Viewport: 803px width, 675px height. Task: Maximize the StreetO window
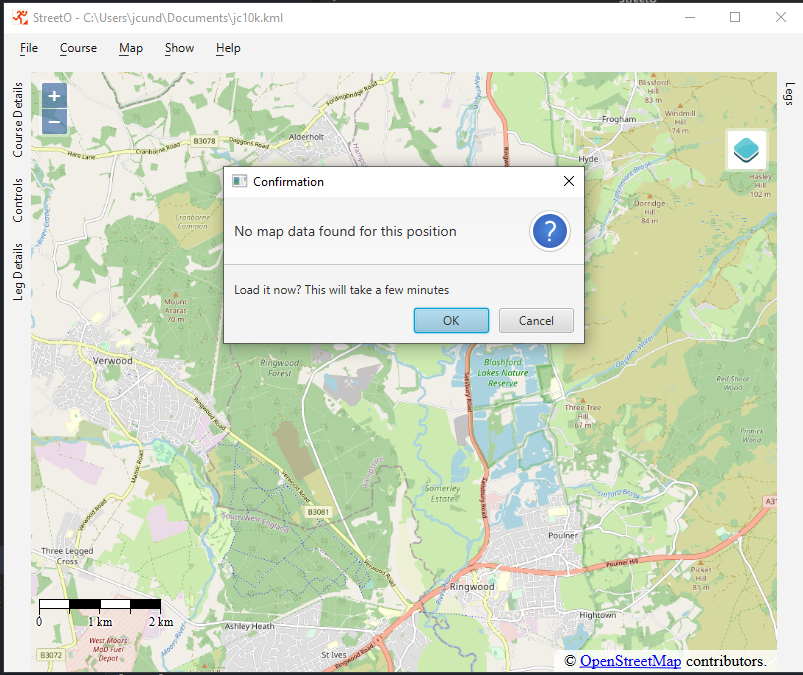735,17
